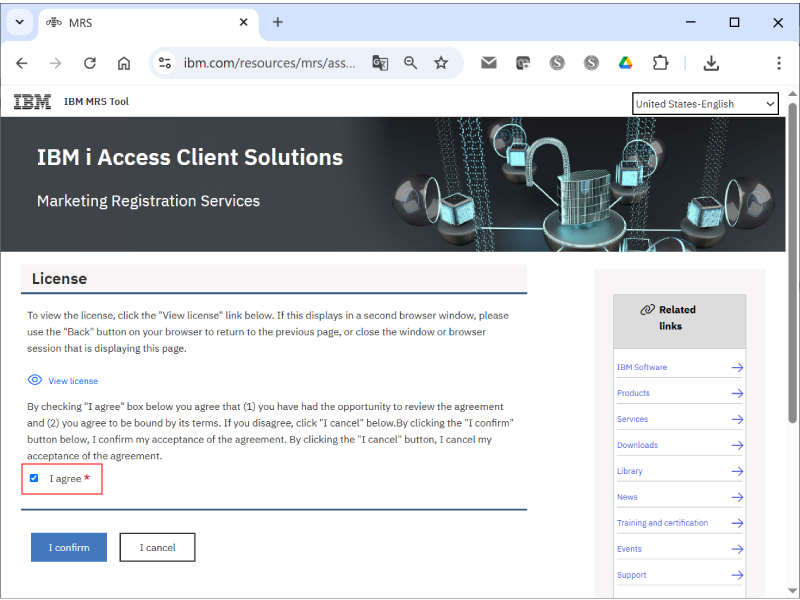Click the eye icon beside View license
This screenshot has height=600, width=800.
click(x=35, y=380)
